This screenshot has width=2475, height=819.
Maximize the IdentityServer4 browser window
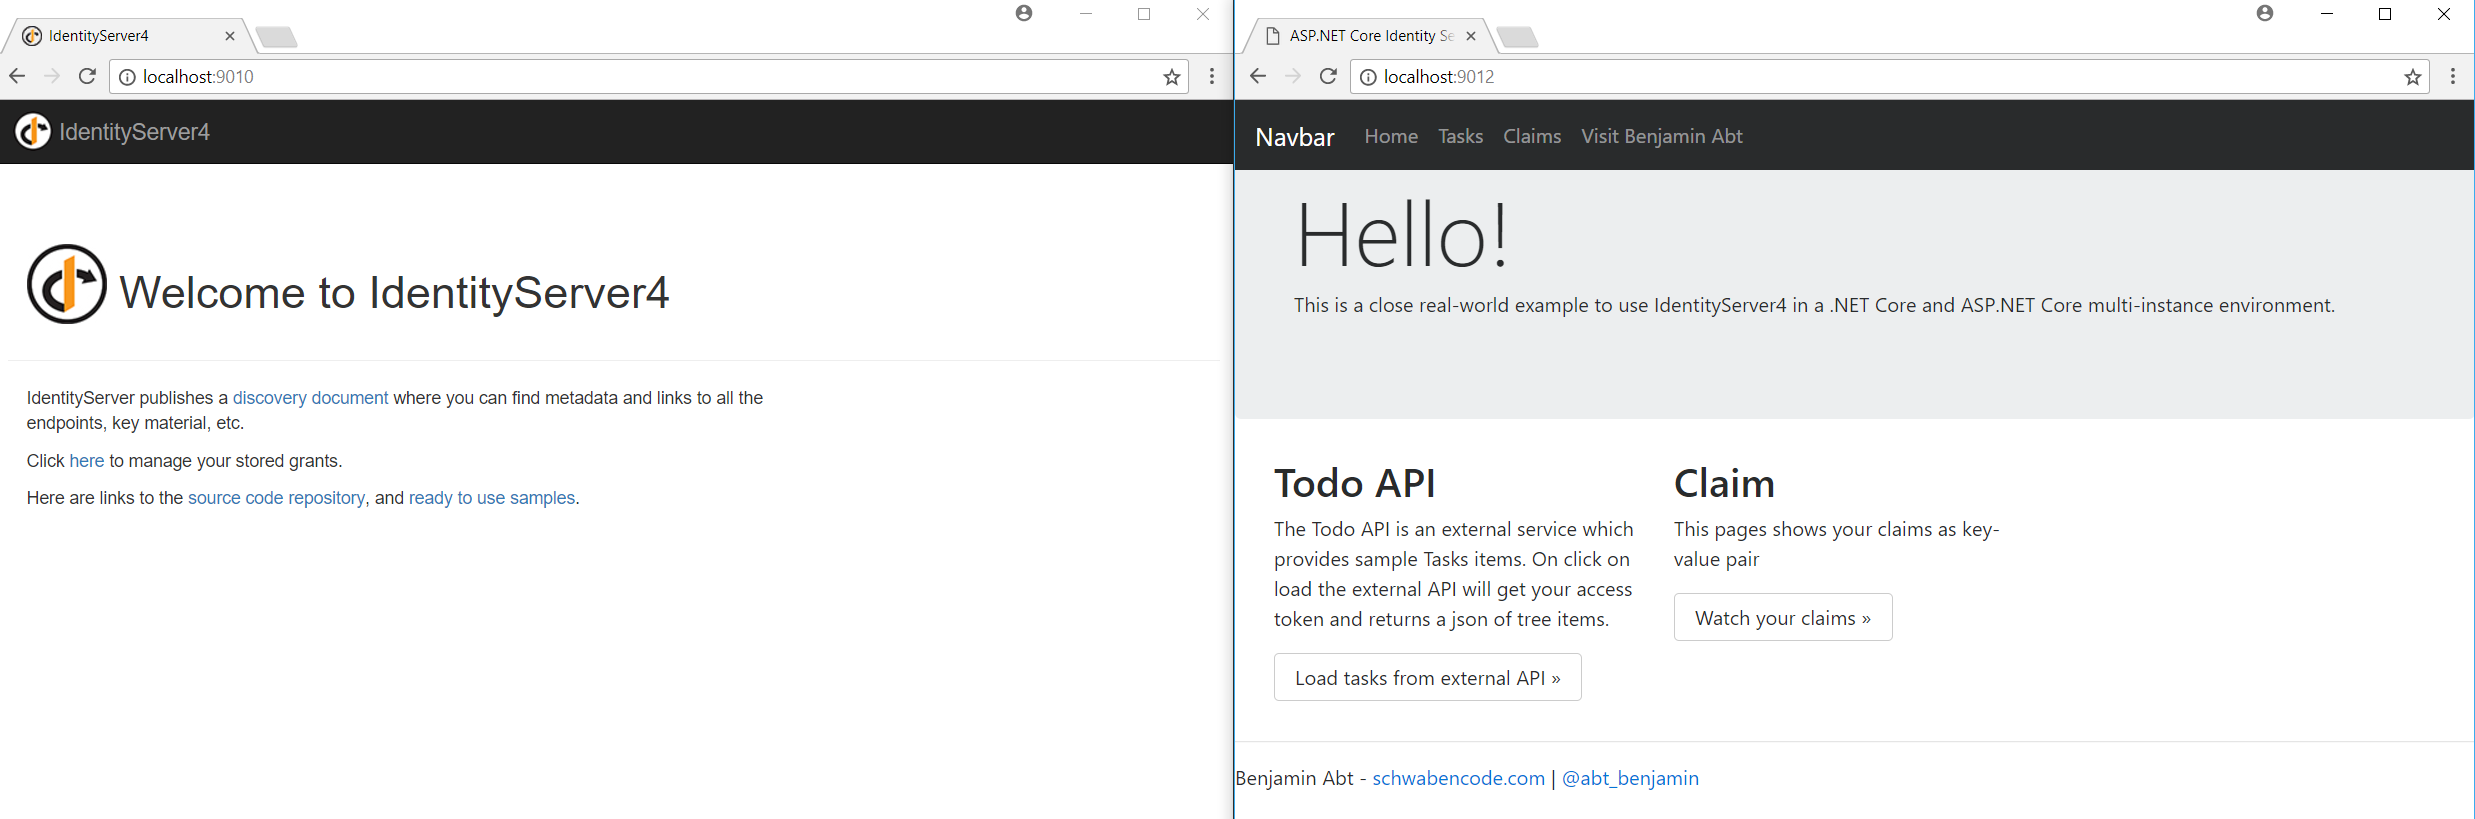[1144, 14]
